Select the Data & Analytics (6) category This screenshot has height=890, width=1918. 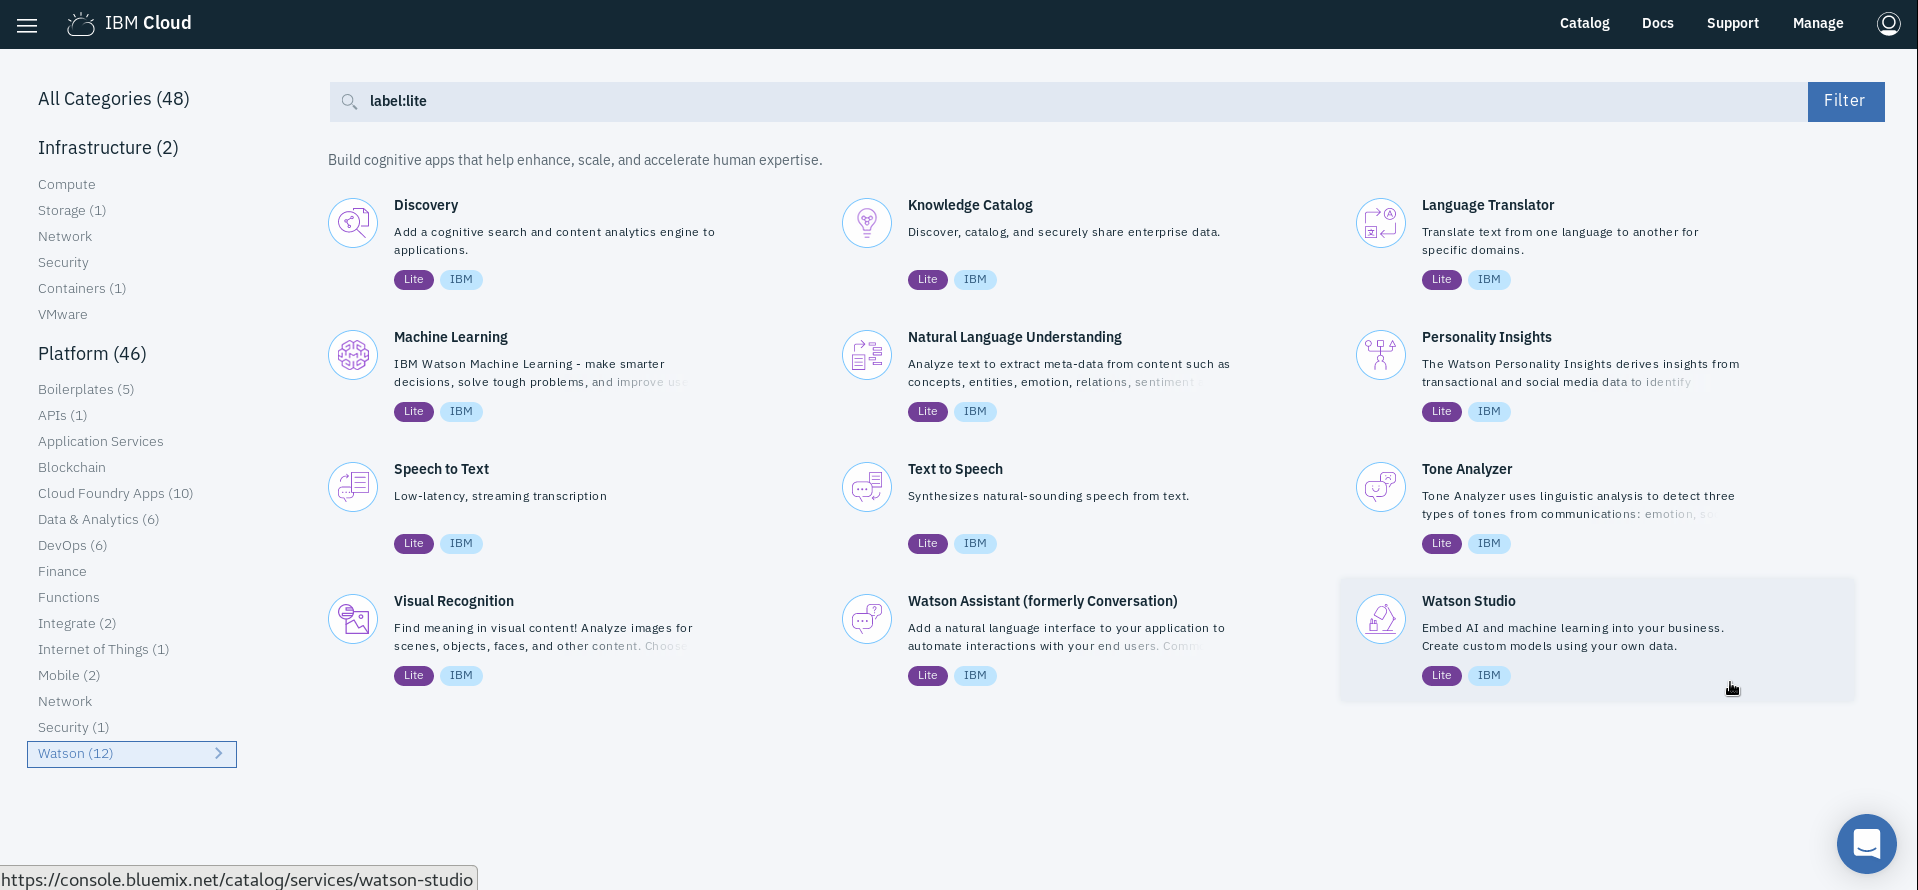pyautogui.click(x=99, y=520)
